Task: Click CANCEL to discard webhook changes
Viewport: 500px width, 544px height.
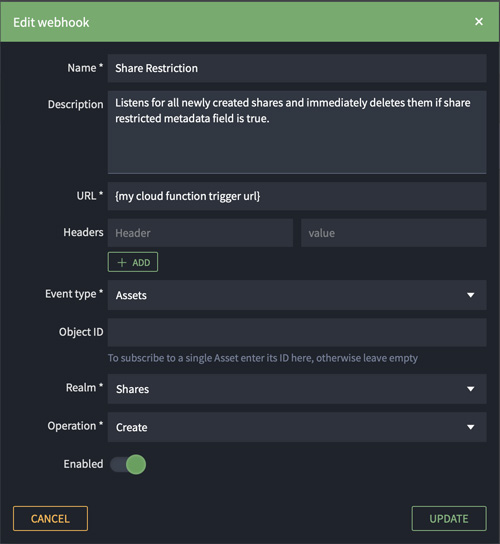Action: click(x=50, y=519)
